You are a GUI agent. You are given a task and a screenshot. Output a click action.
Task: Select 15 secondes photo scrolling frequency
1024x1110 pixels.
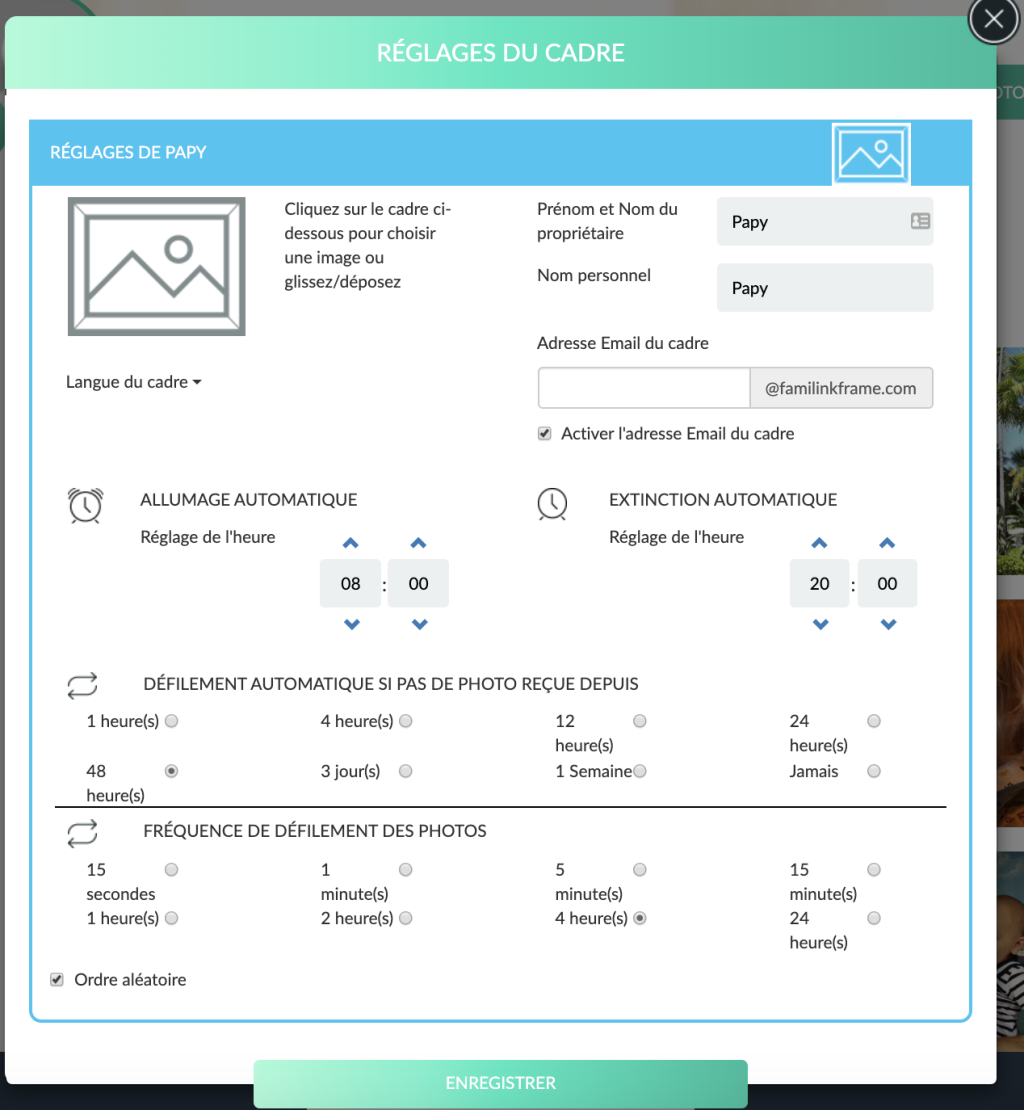[171, 869]
